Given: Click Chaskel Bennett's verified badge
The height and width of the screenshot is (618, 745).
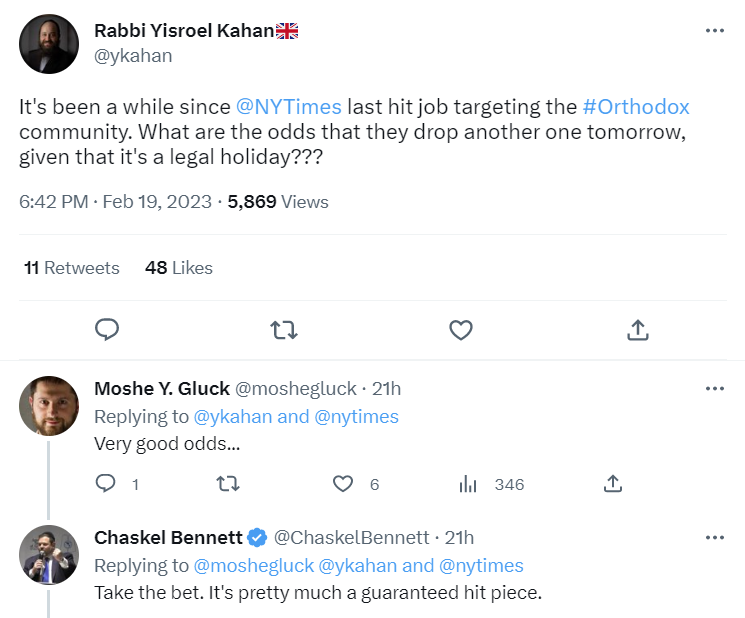Looking at the screenshot, I should point(257,538).
